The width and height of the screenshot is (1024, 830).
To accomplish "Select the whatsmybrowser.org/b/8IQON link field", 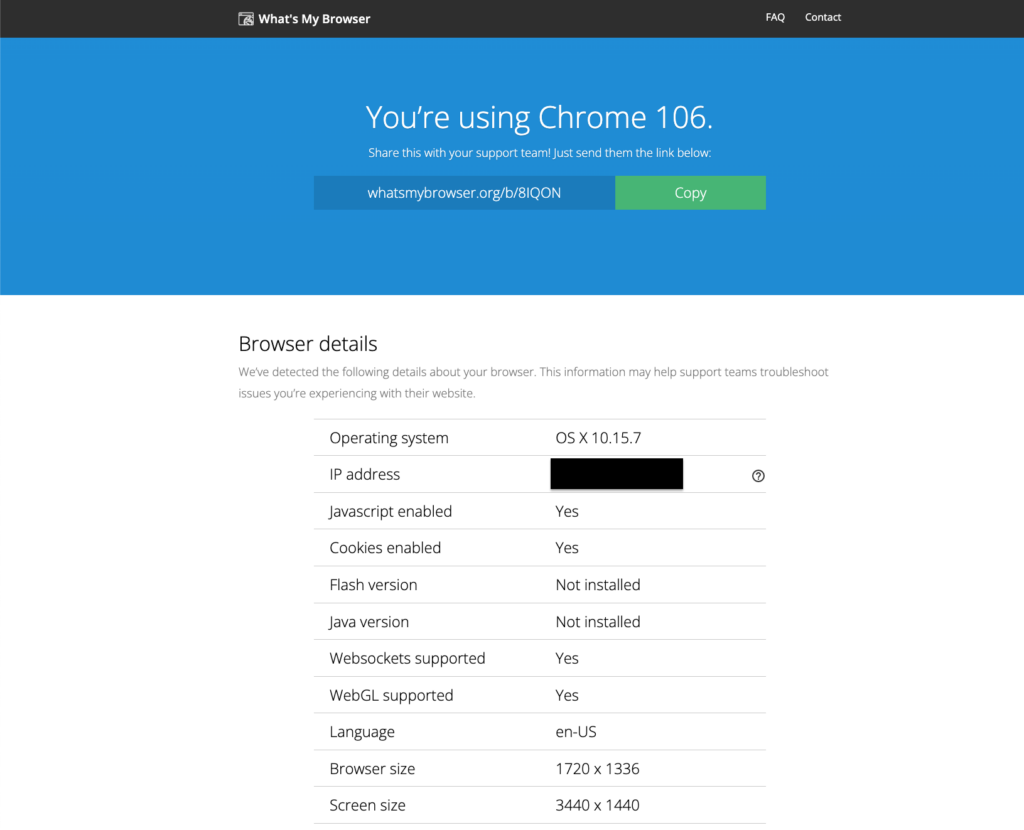I will [x=464, y=193].
